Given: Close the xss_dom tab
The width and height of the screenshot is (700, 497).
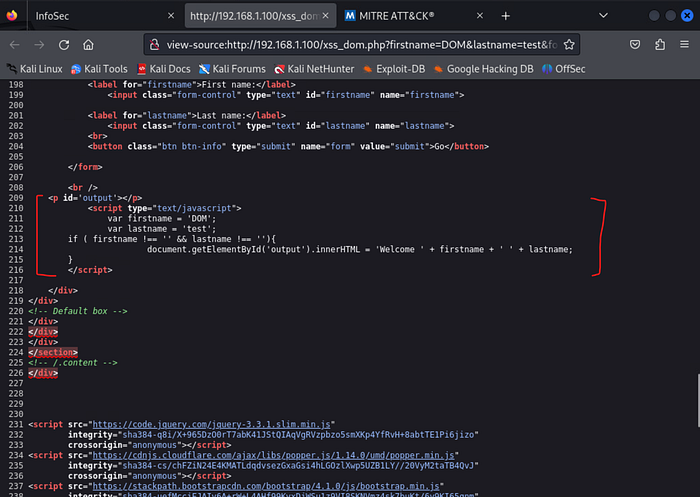Looking at the screenshot, I should (325, 16).
